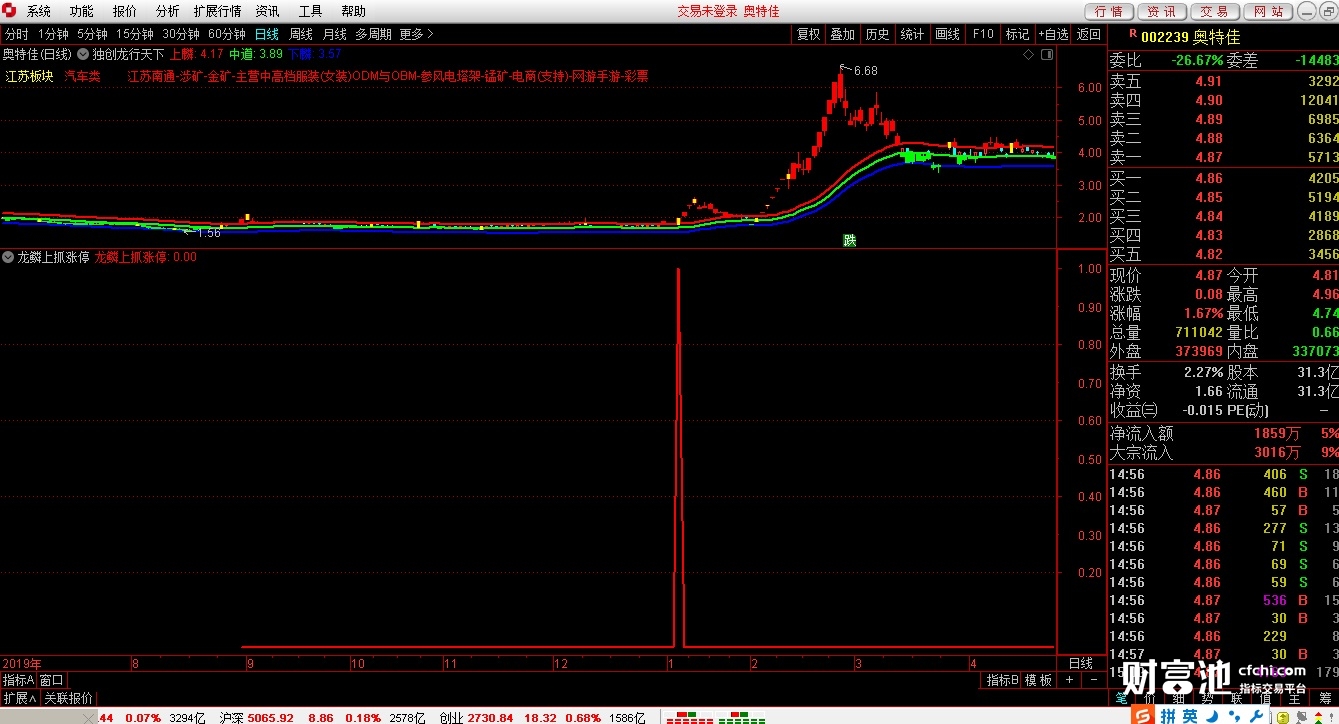Select the 指标B tab
The image size is (1339, 724).
(x=1002, y=680)
